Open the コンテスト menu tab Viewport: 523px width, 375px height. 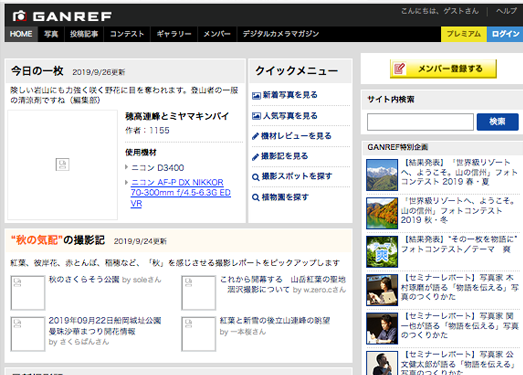pos(127,34)
